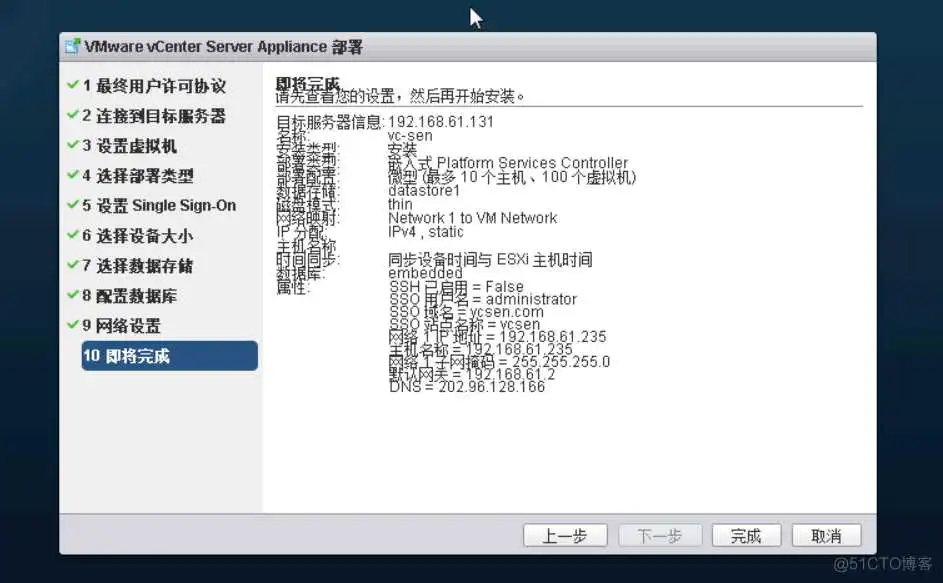The image size is (943, 583).
Task: Click the SSH 已启用 = False line
Action: pos(456,286)
